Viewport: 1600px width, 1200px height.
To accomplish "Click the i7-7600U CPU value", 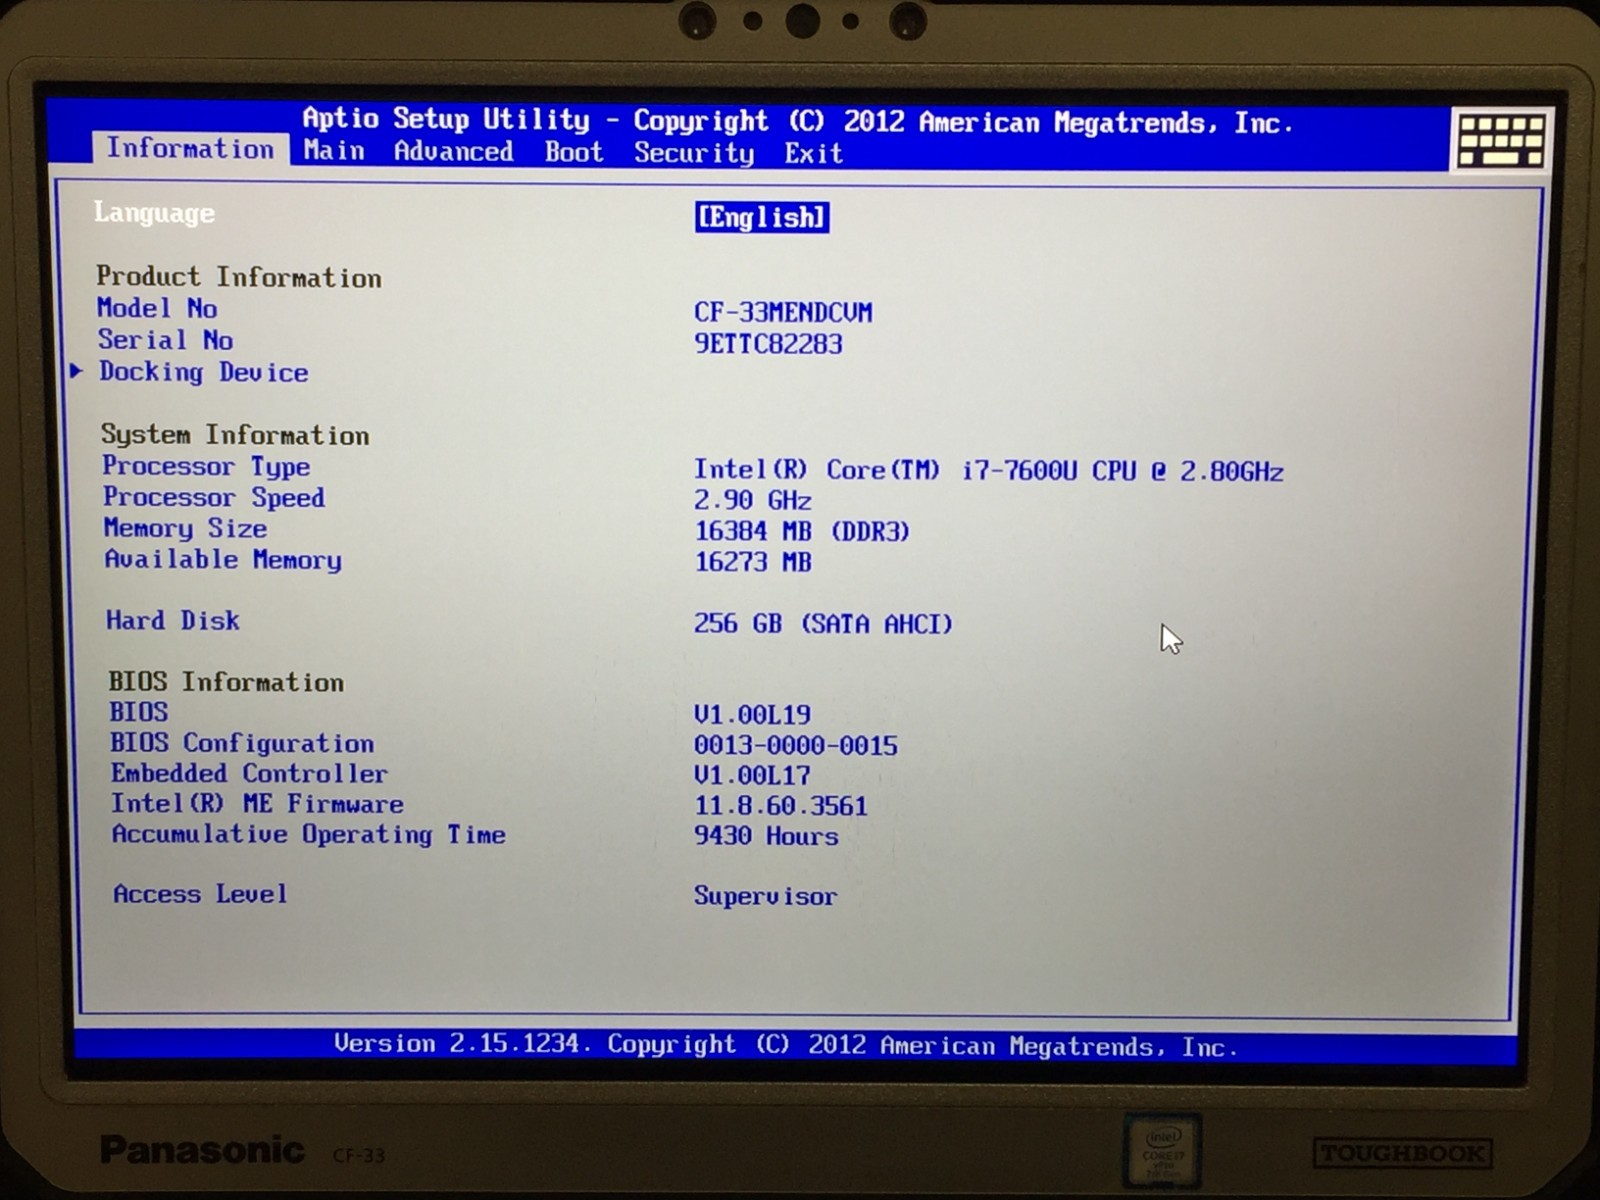I will click(989, 470).
